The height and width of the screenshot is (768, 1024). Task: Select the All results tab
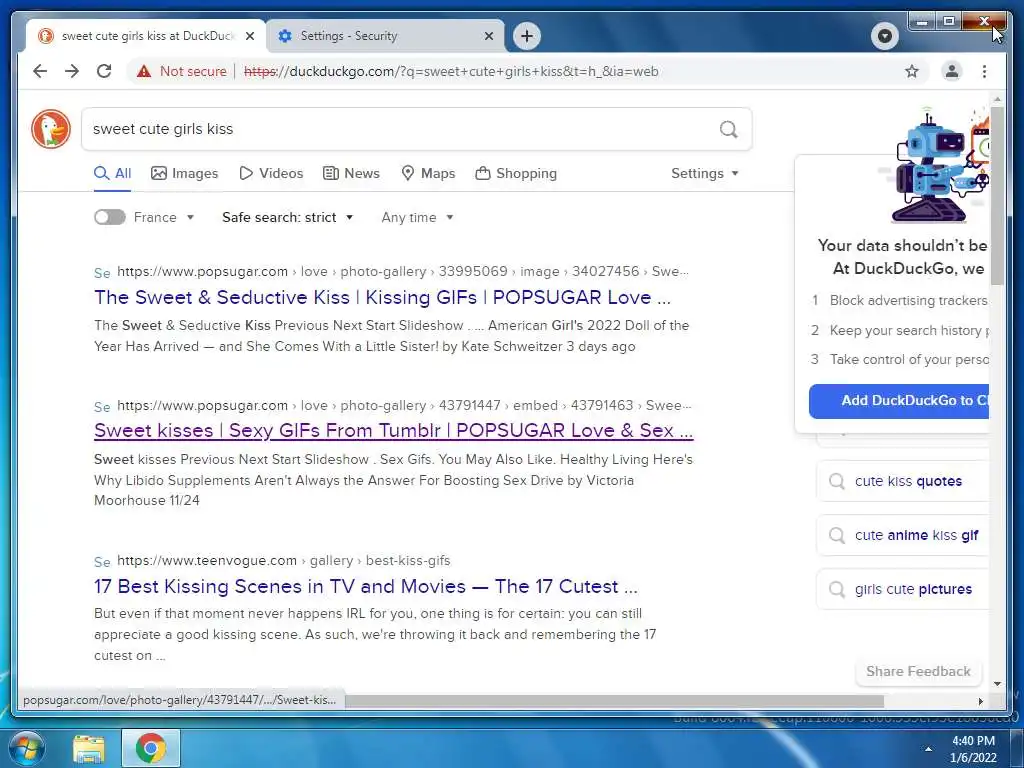[x=112, y=173]
